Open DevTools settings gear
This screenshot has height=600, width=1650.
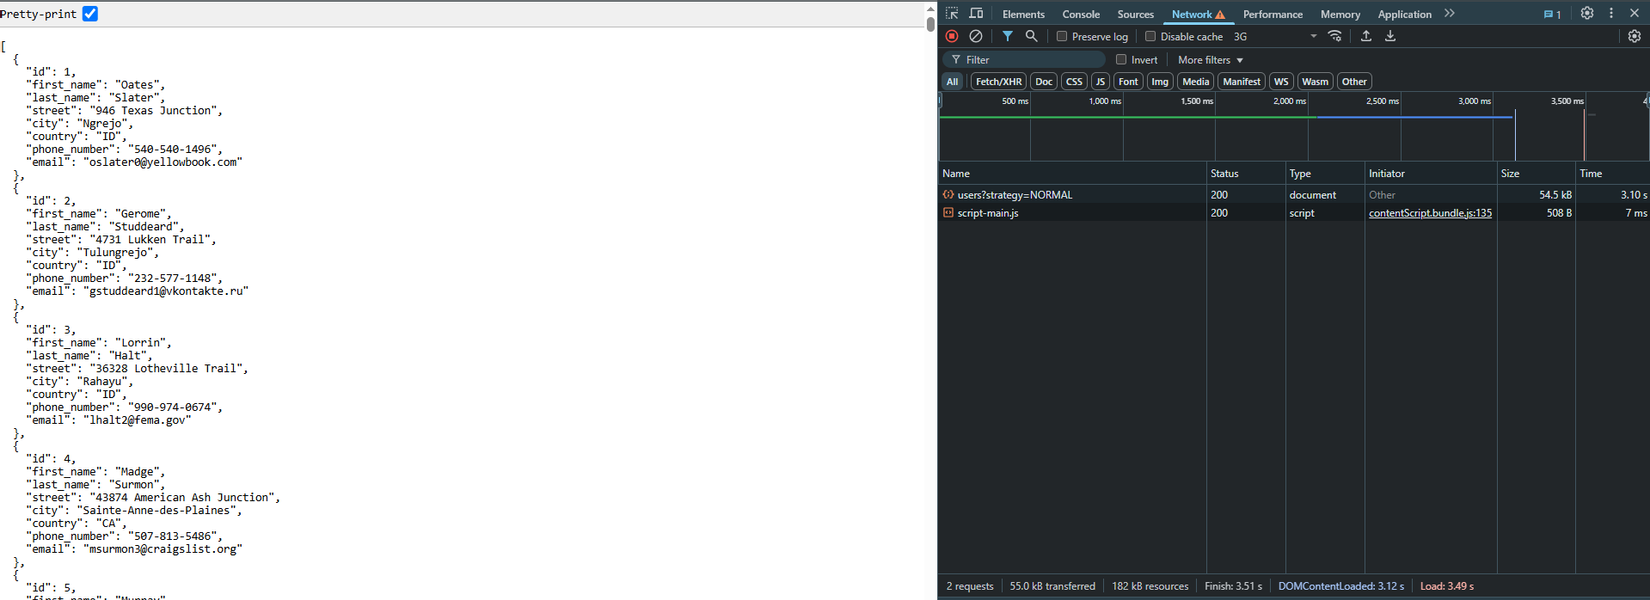click(1587, 13)
